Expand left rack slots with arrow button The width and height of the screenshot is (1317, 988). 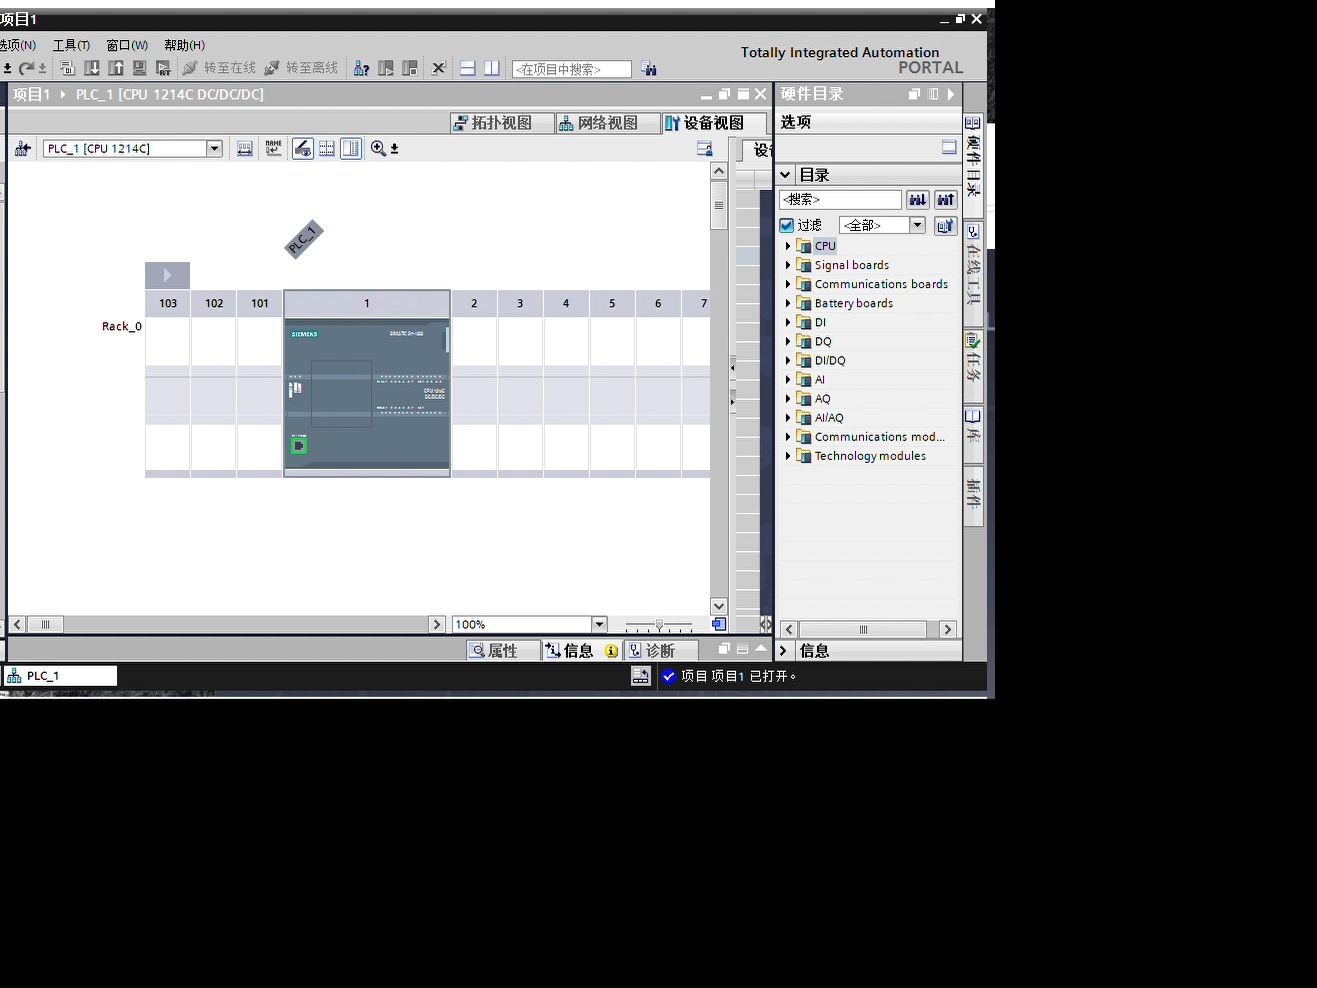[x=167, y=275]
